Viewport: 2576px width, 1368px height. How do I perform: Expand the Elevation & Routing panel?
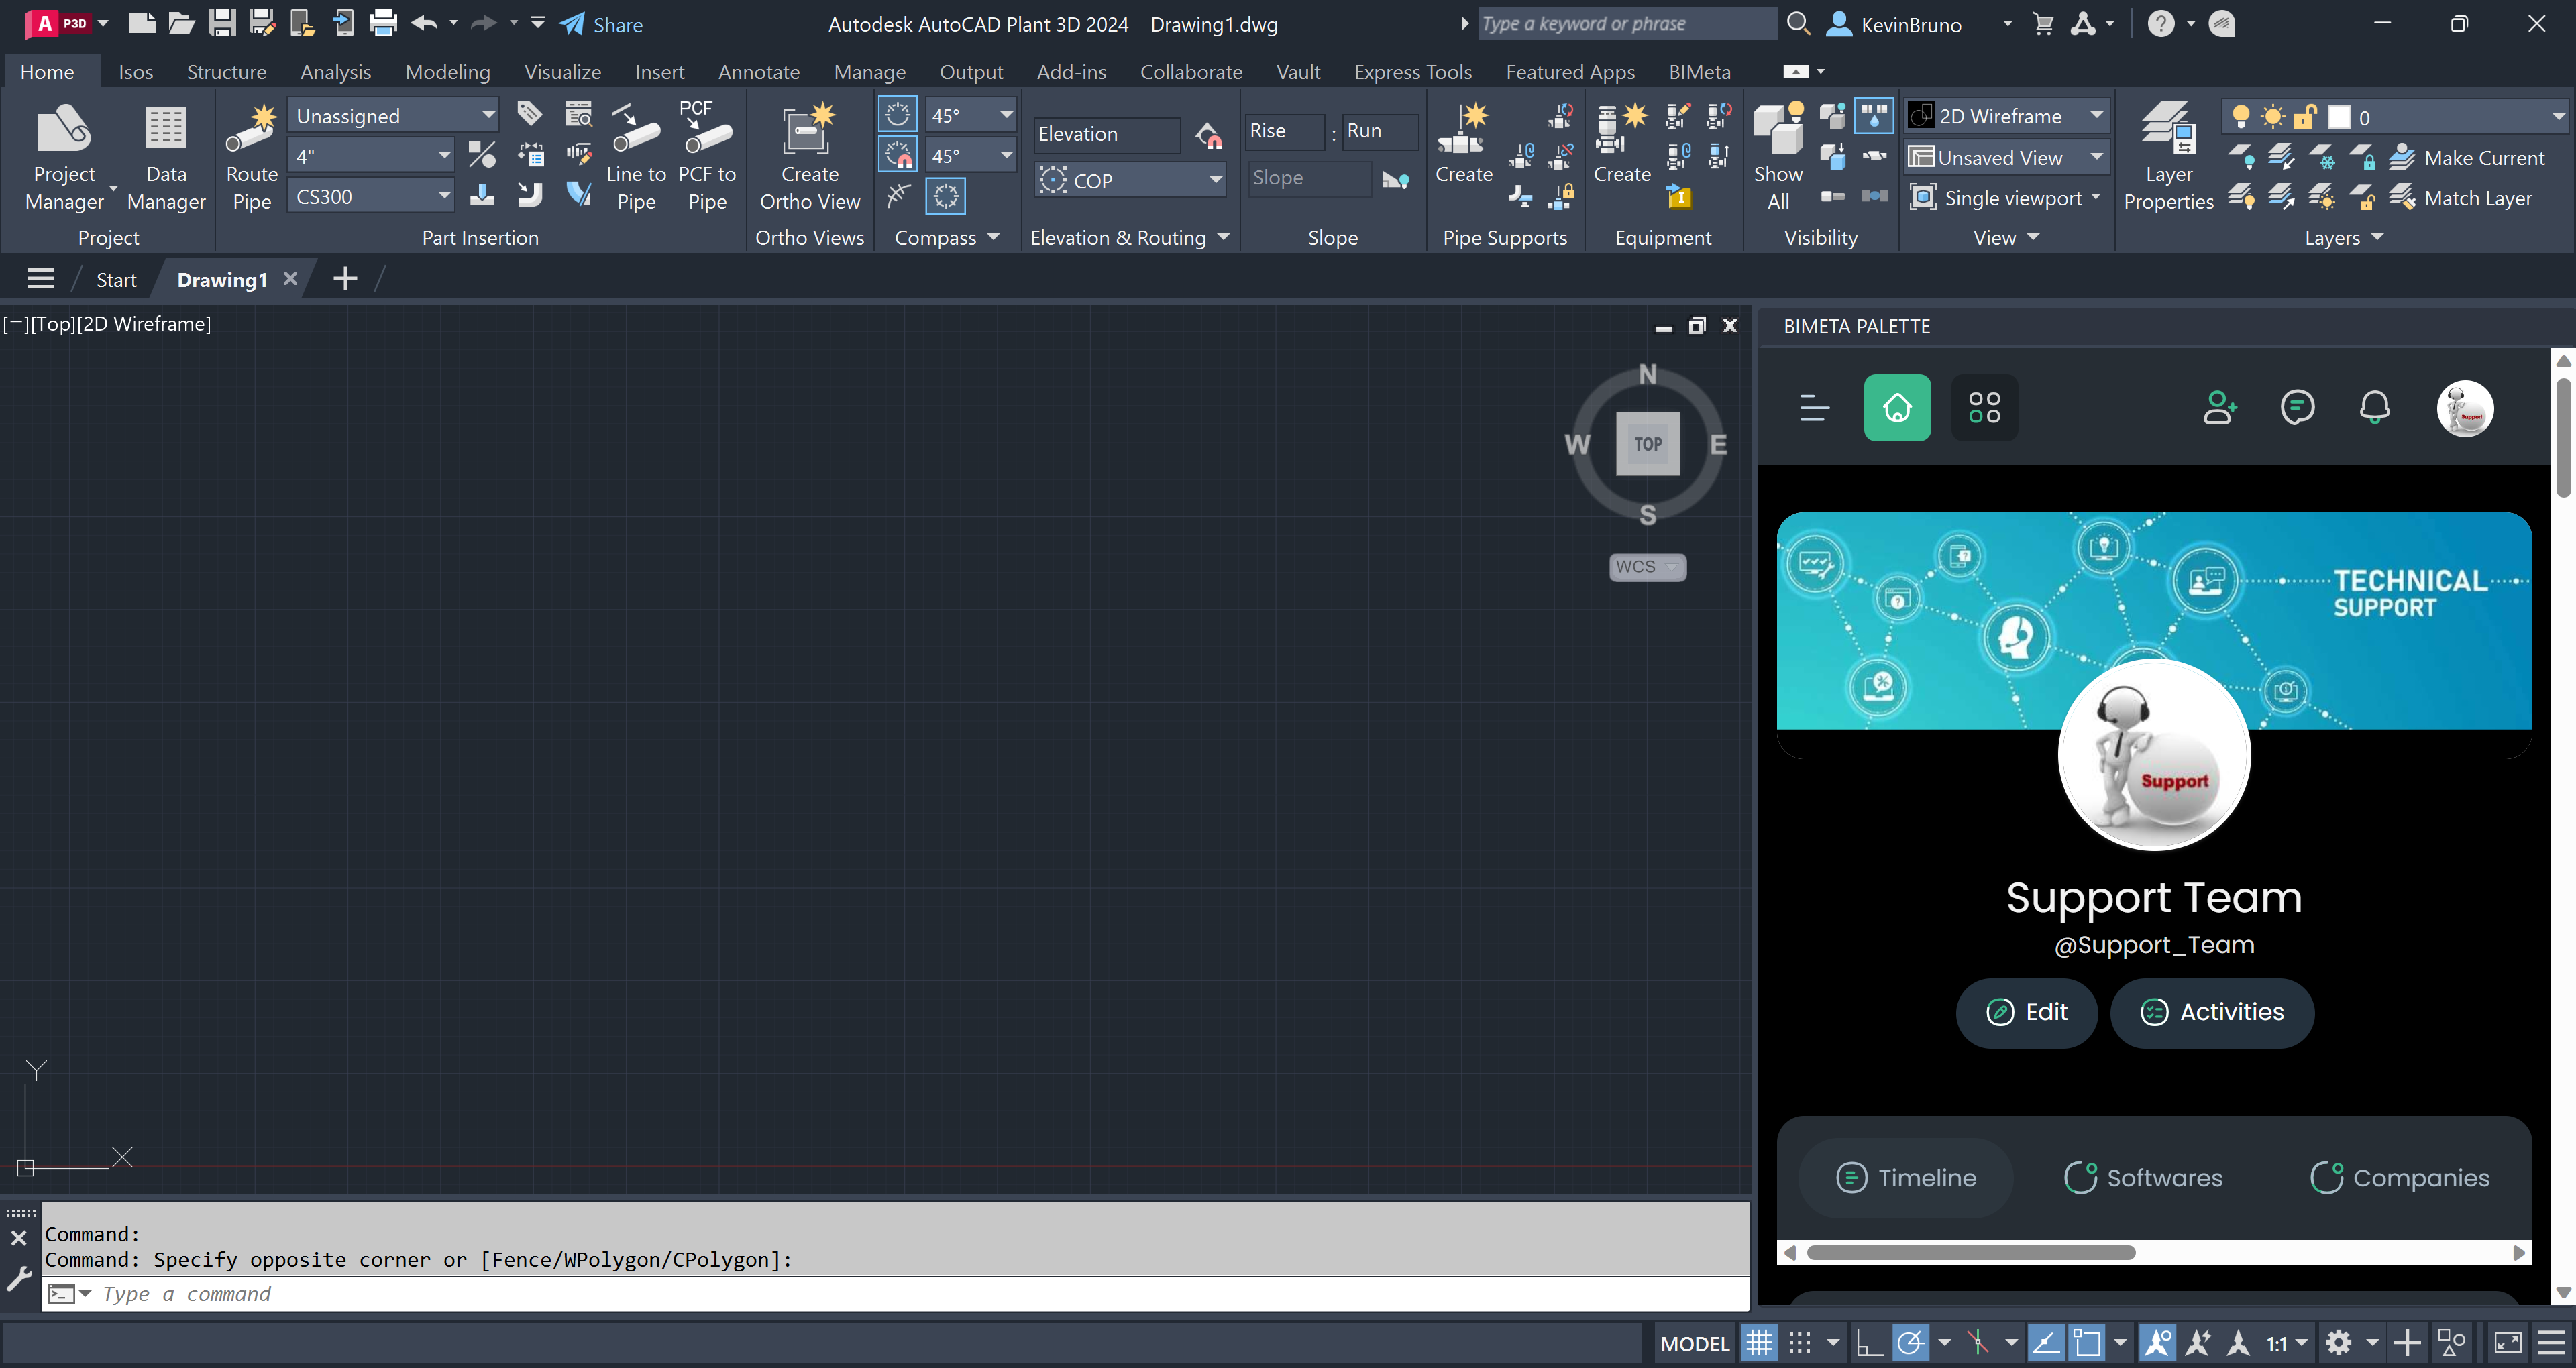(x=1129, y=238)
